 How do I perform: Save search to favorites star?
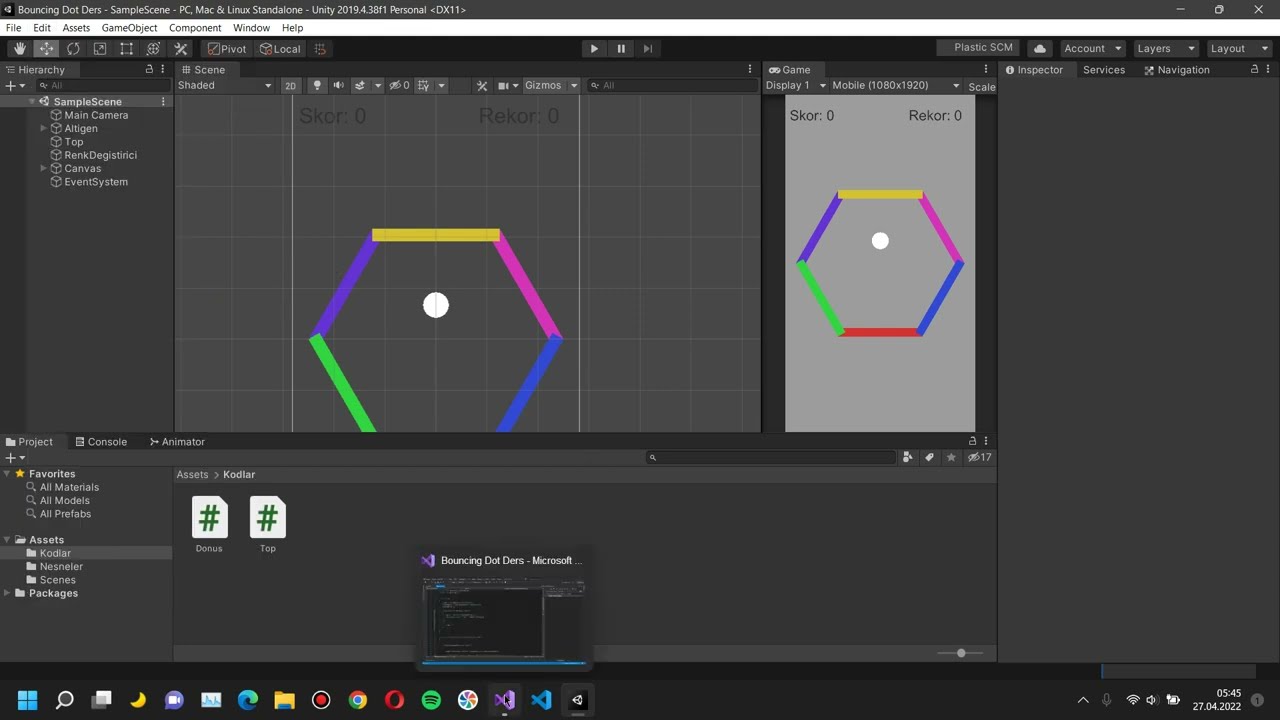coord(951,457)
